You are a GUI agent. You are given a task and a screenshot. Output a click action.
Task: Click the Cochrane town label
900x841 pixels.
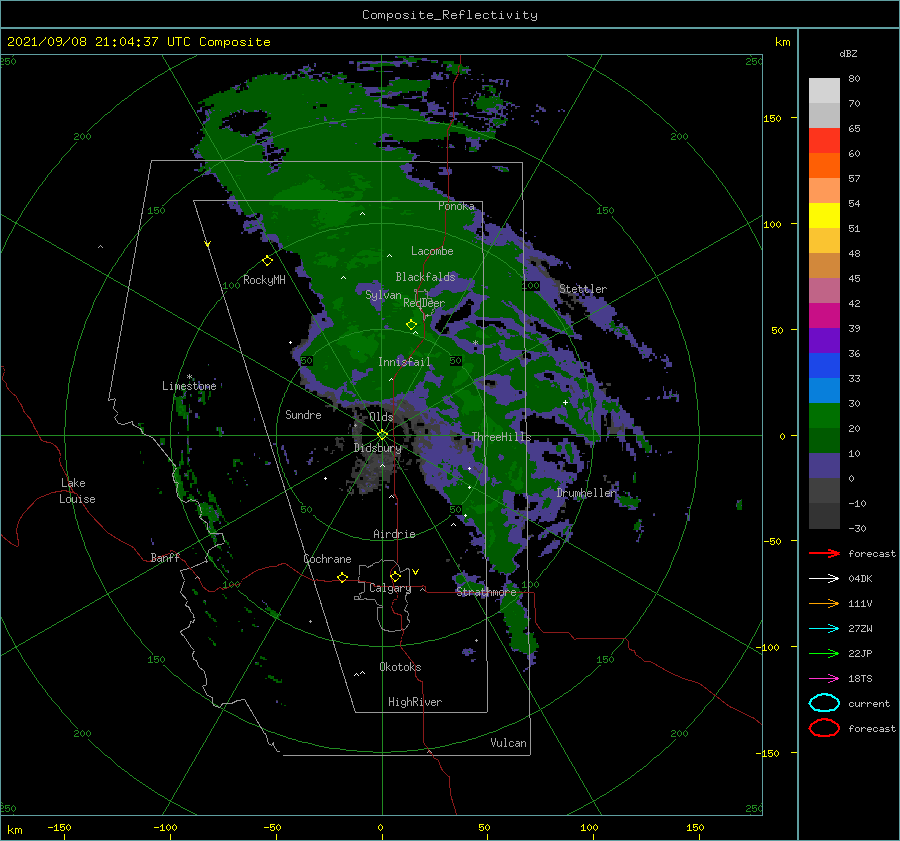tap(327, 559)
